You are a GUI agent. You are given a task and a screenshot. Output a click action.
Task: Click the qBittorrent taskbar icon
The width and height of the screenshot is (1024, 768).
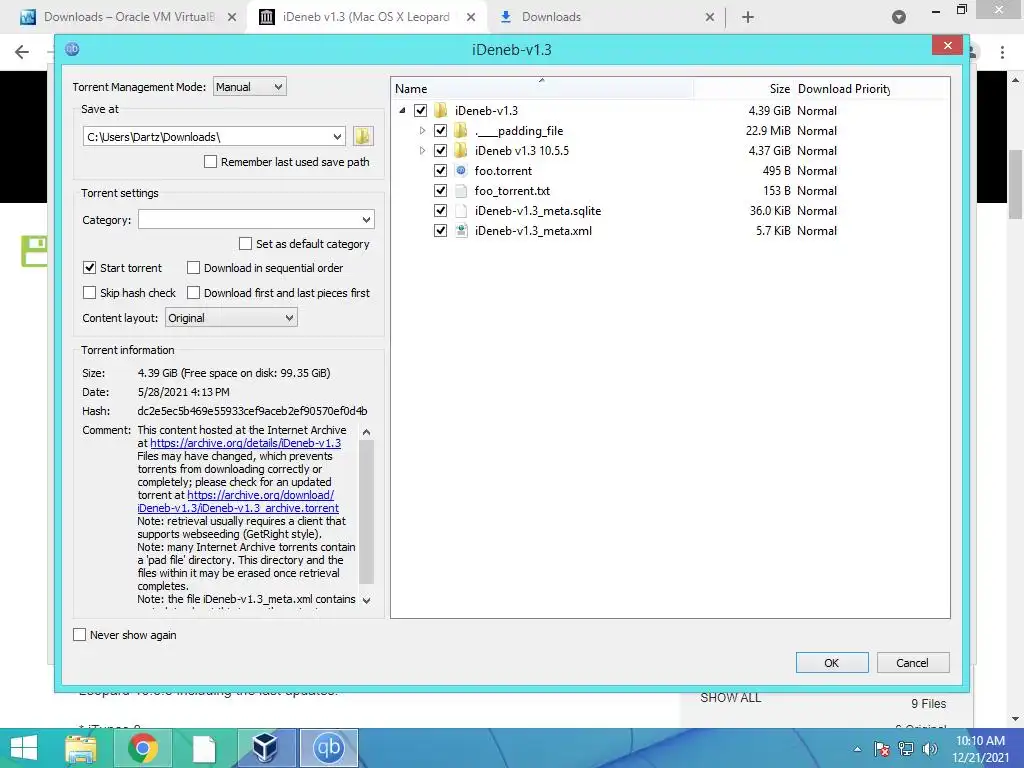tap(328, 748)
